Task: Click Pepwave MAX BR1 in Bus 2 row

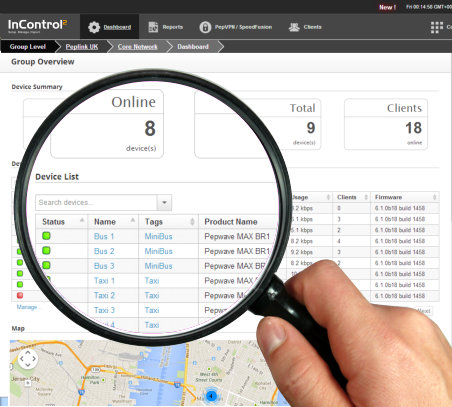Action: tap(237, 251)
